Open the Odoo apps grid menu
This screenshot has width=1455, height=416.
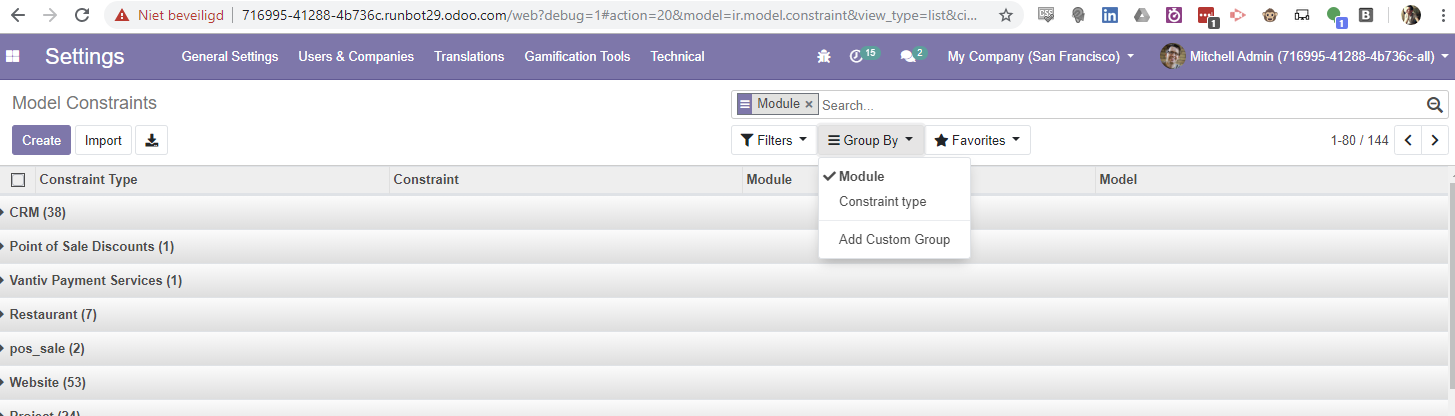(13, 57)
